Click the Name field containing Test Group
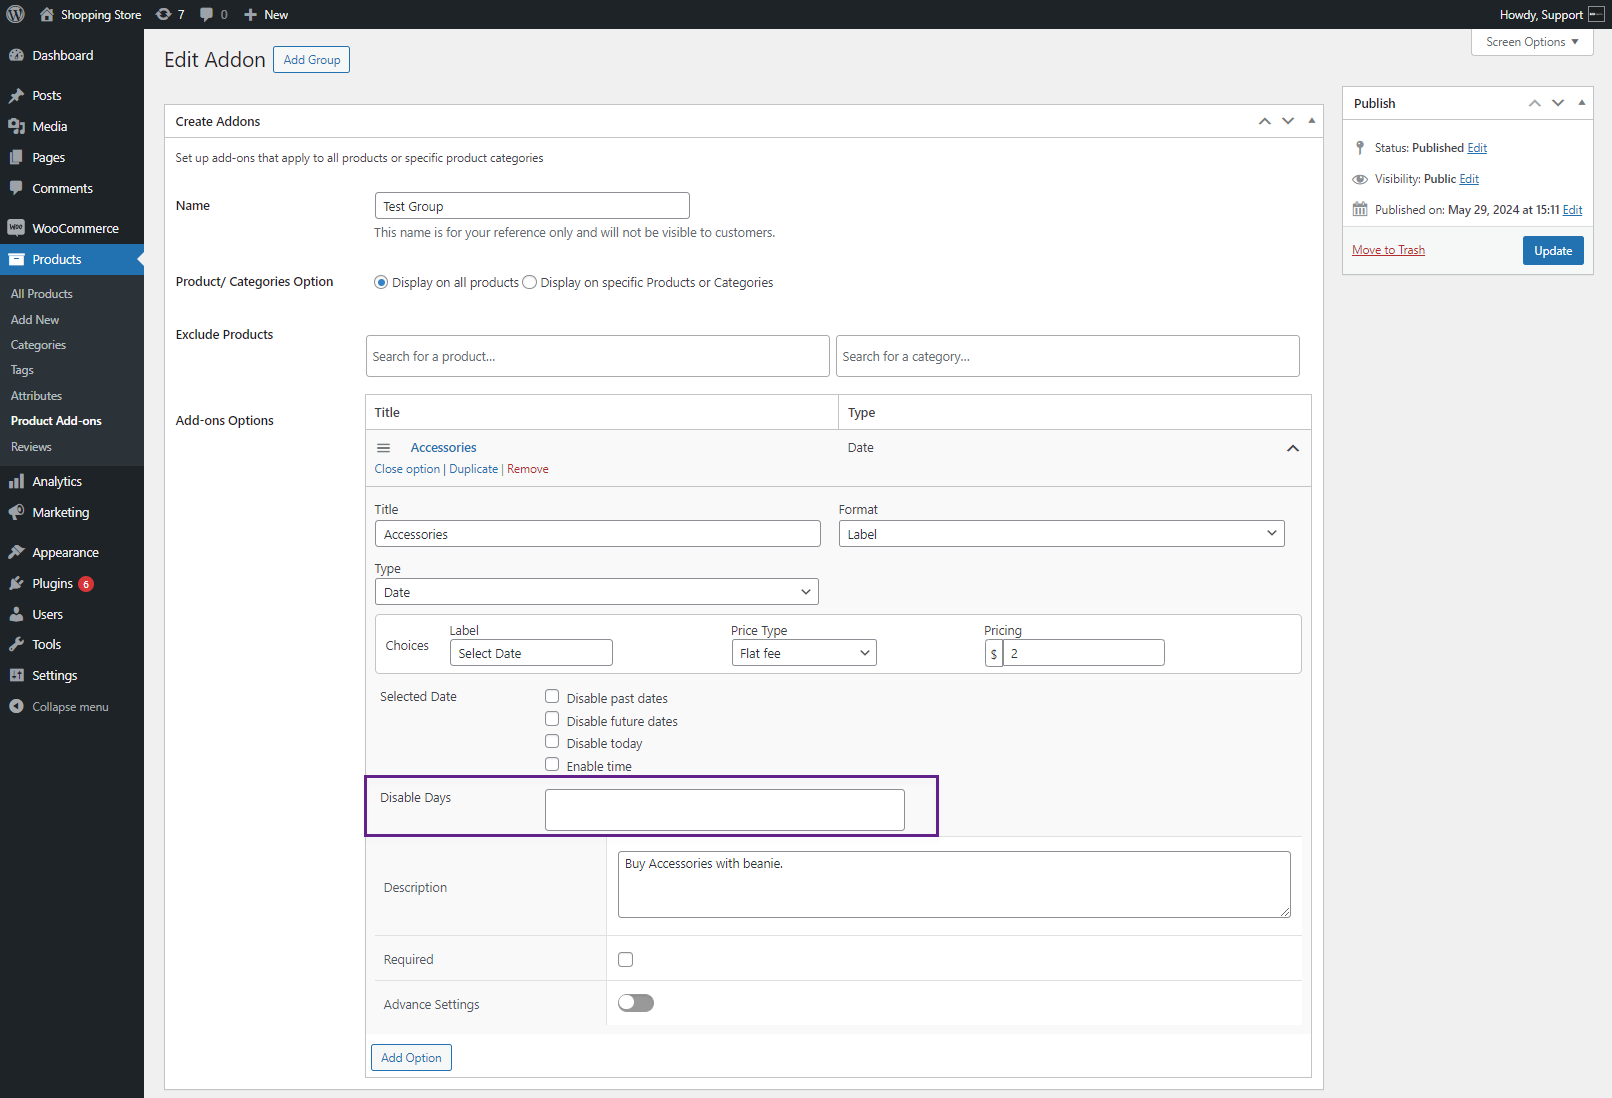The width and height of the screenshot is (1612, 1098). click(532, 206)
